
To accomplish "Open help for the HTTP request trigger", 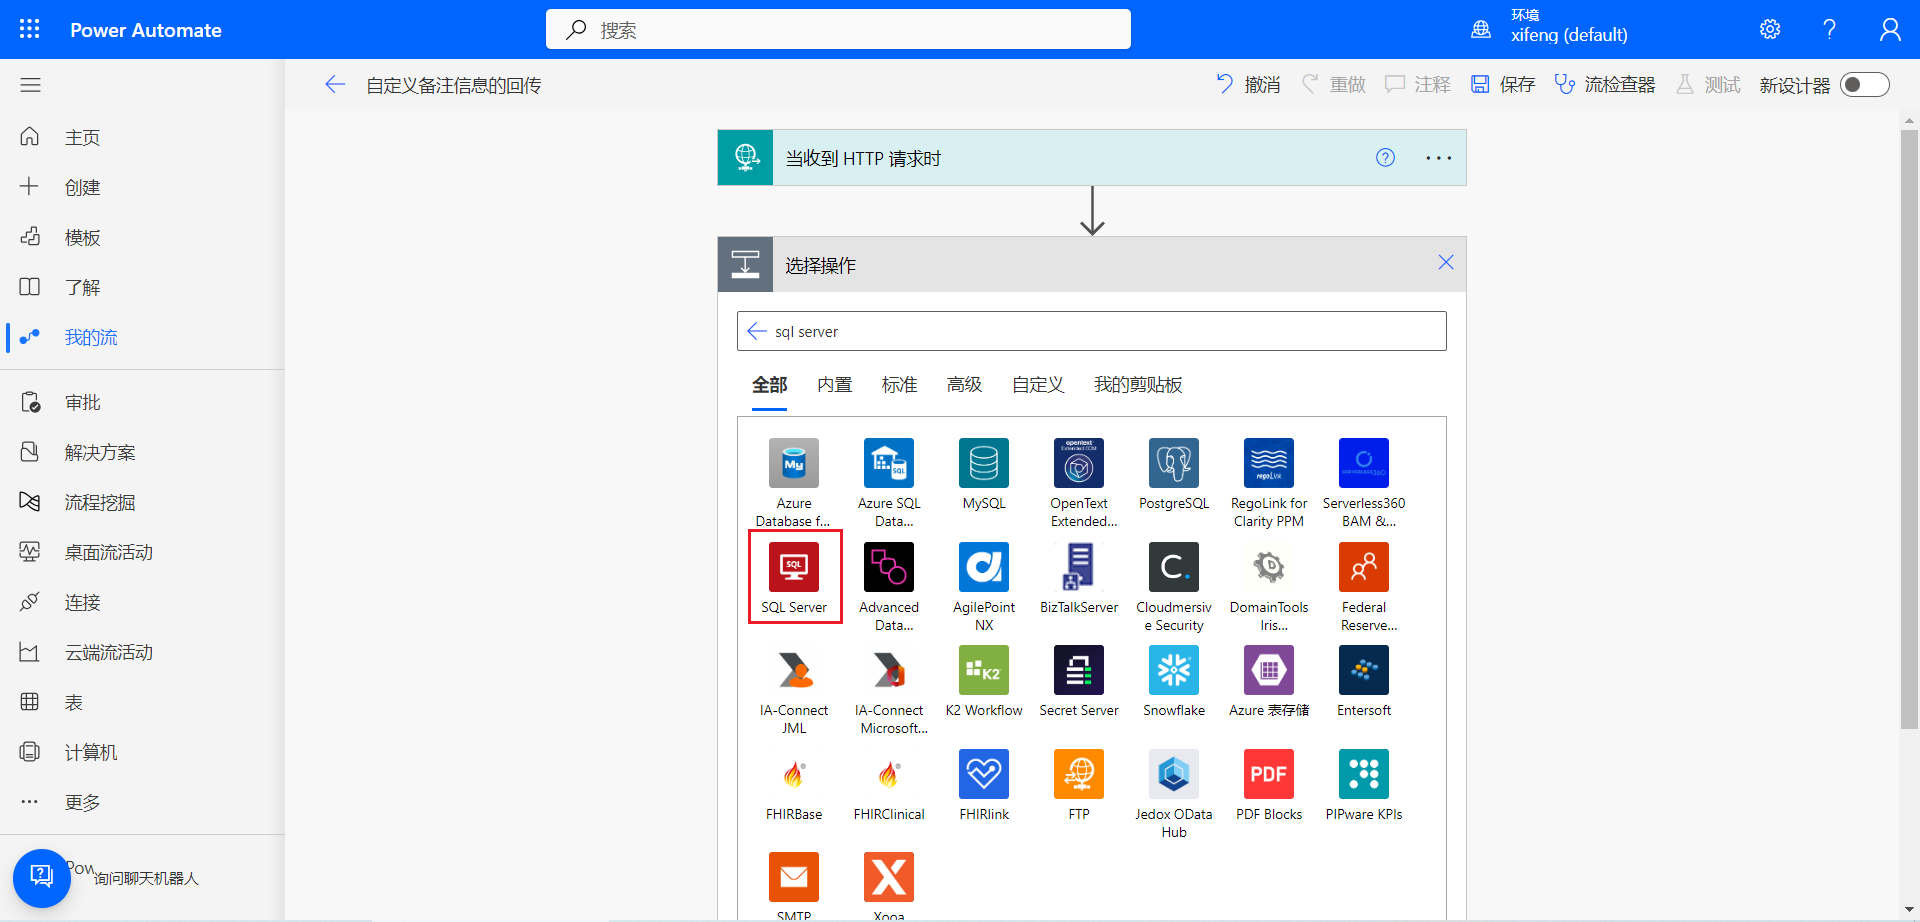I will [1385, 157].
